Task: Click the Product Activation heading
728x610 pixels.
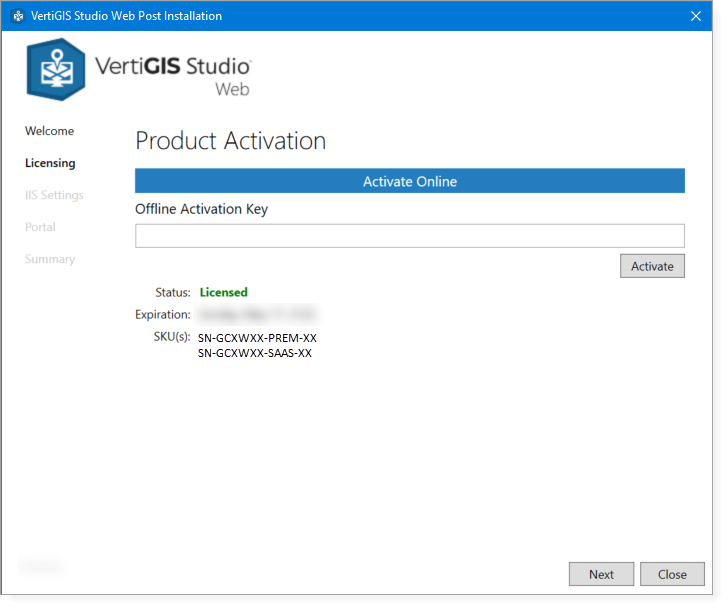Action: (230, 141)
